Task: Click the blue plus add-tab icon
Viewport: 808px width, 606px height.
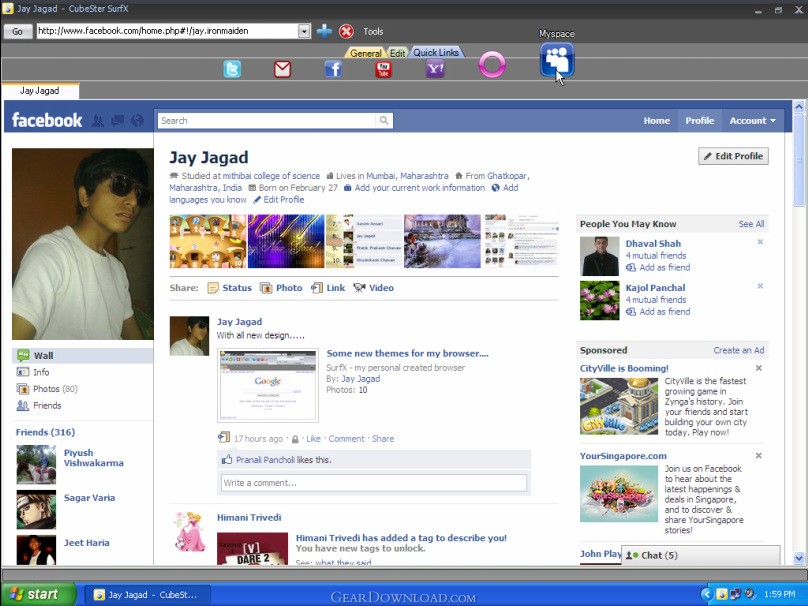Action: pyautogui.click(x=324, y=31)
